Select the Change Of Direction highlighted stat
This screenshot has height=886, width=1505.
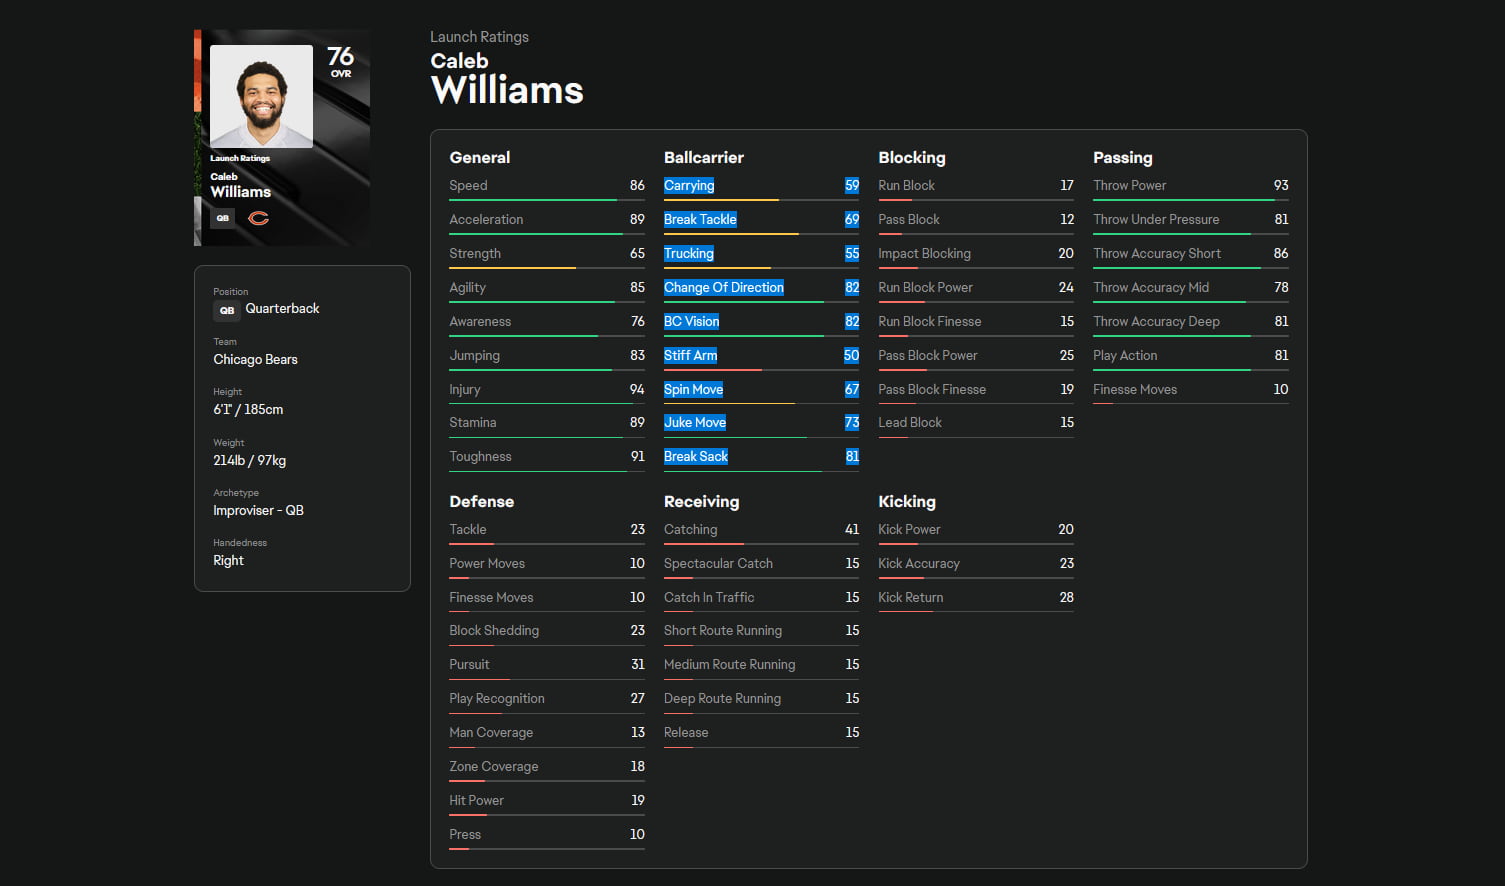[x=724, y=287]
